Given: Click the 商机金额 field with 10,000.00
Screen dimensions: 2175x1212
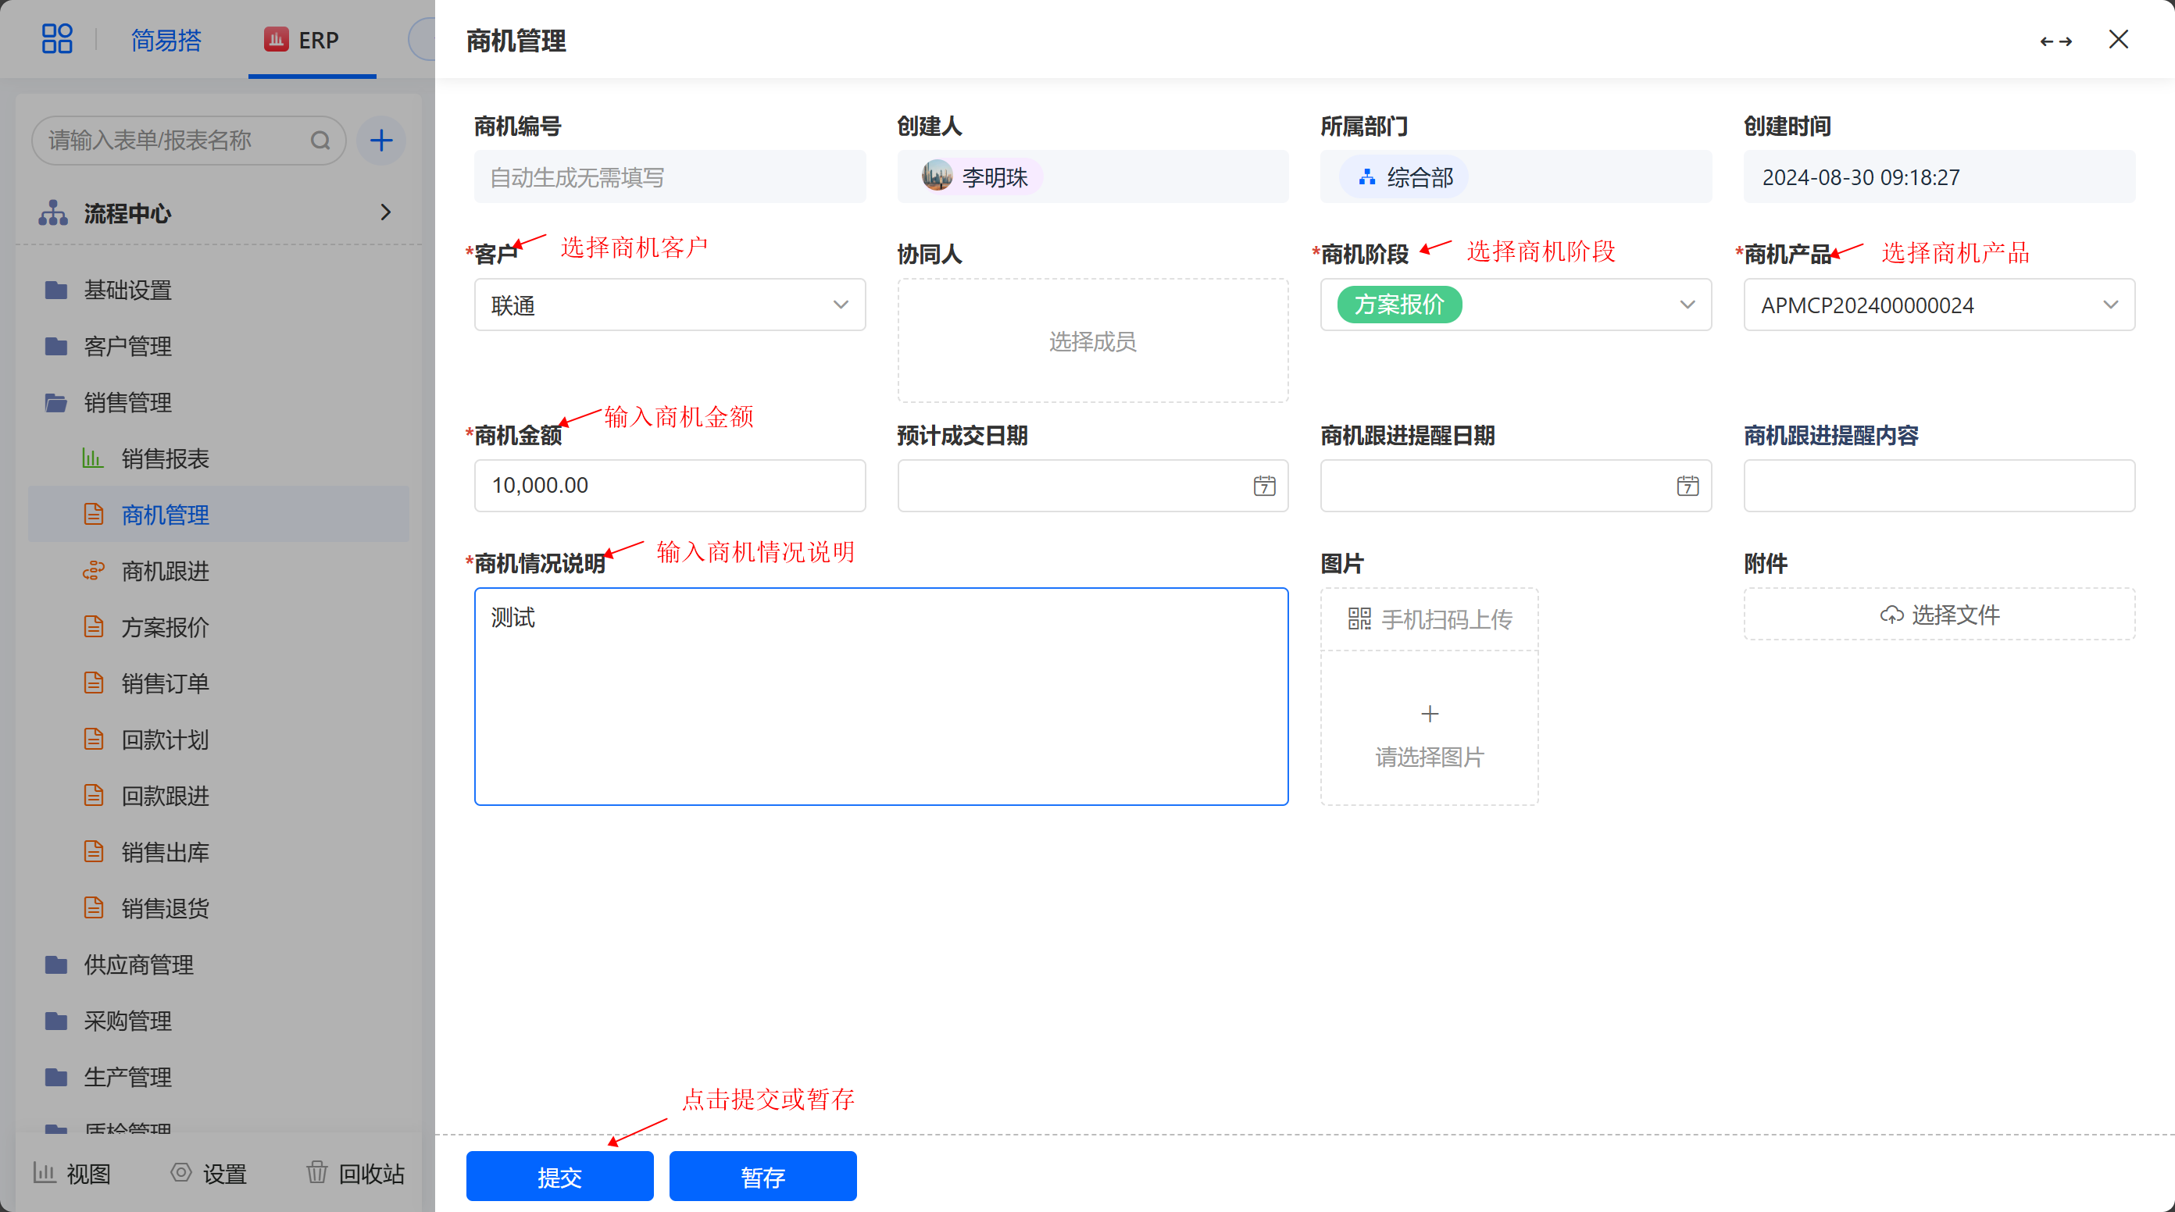Looking at the screenshot, I should (670, 486).
